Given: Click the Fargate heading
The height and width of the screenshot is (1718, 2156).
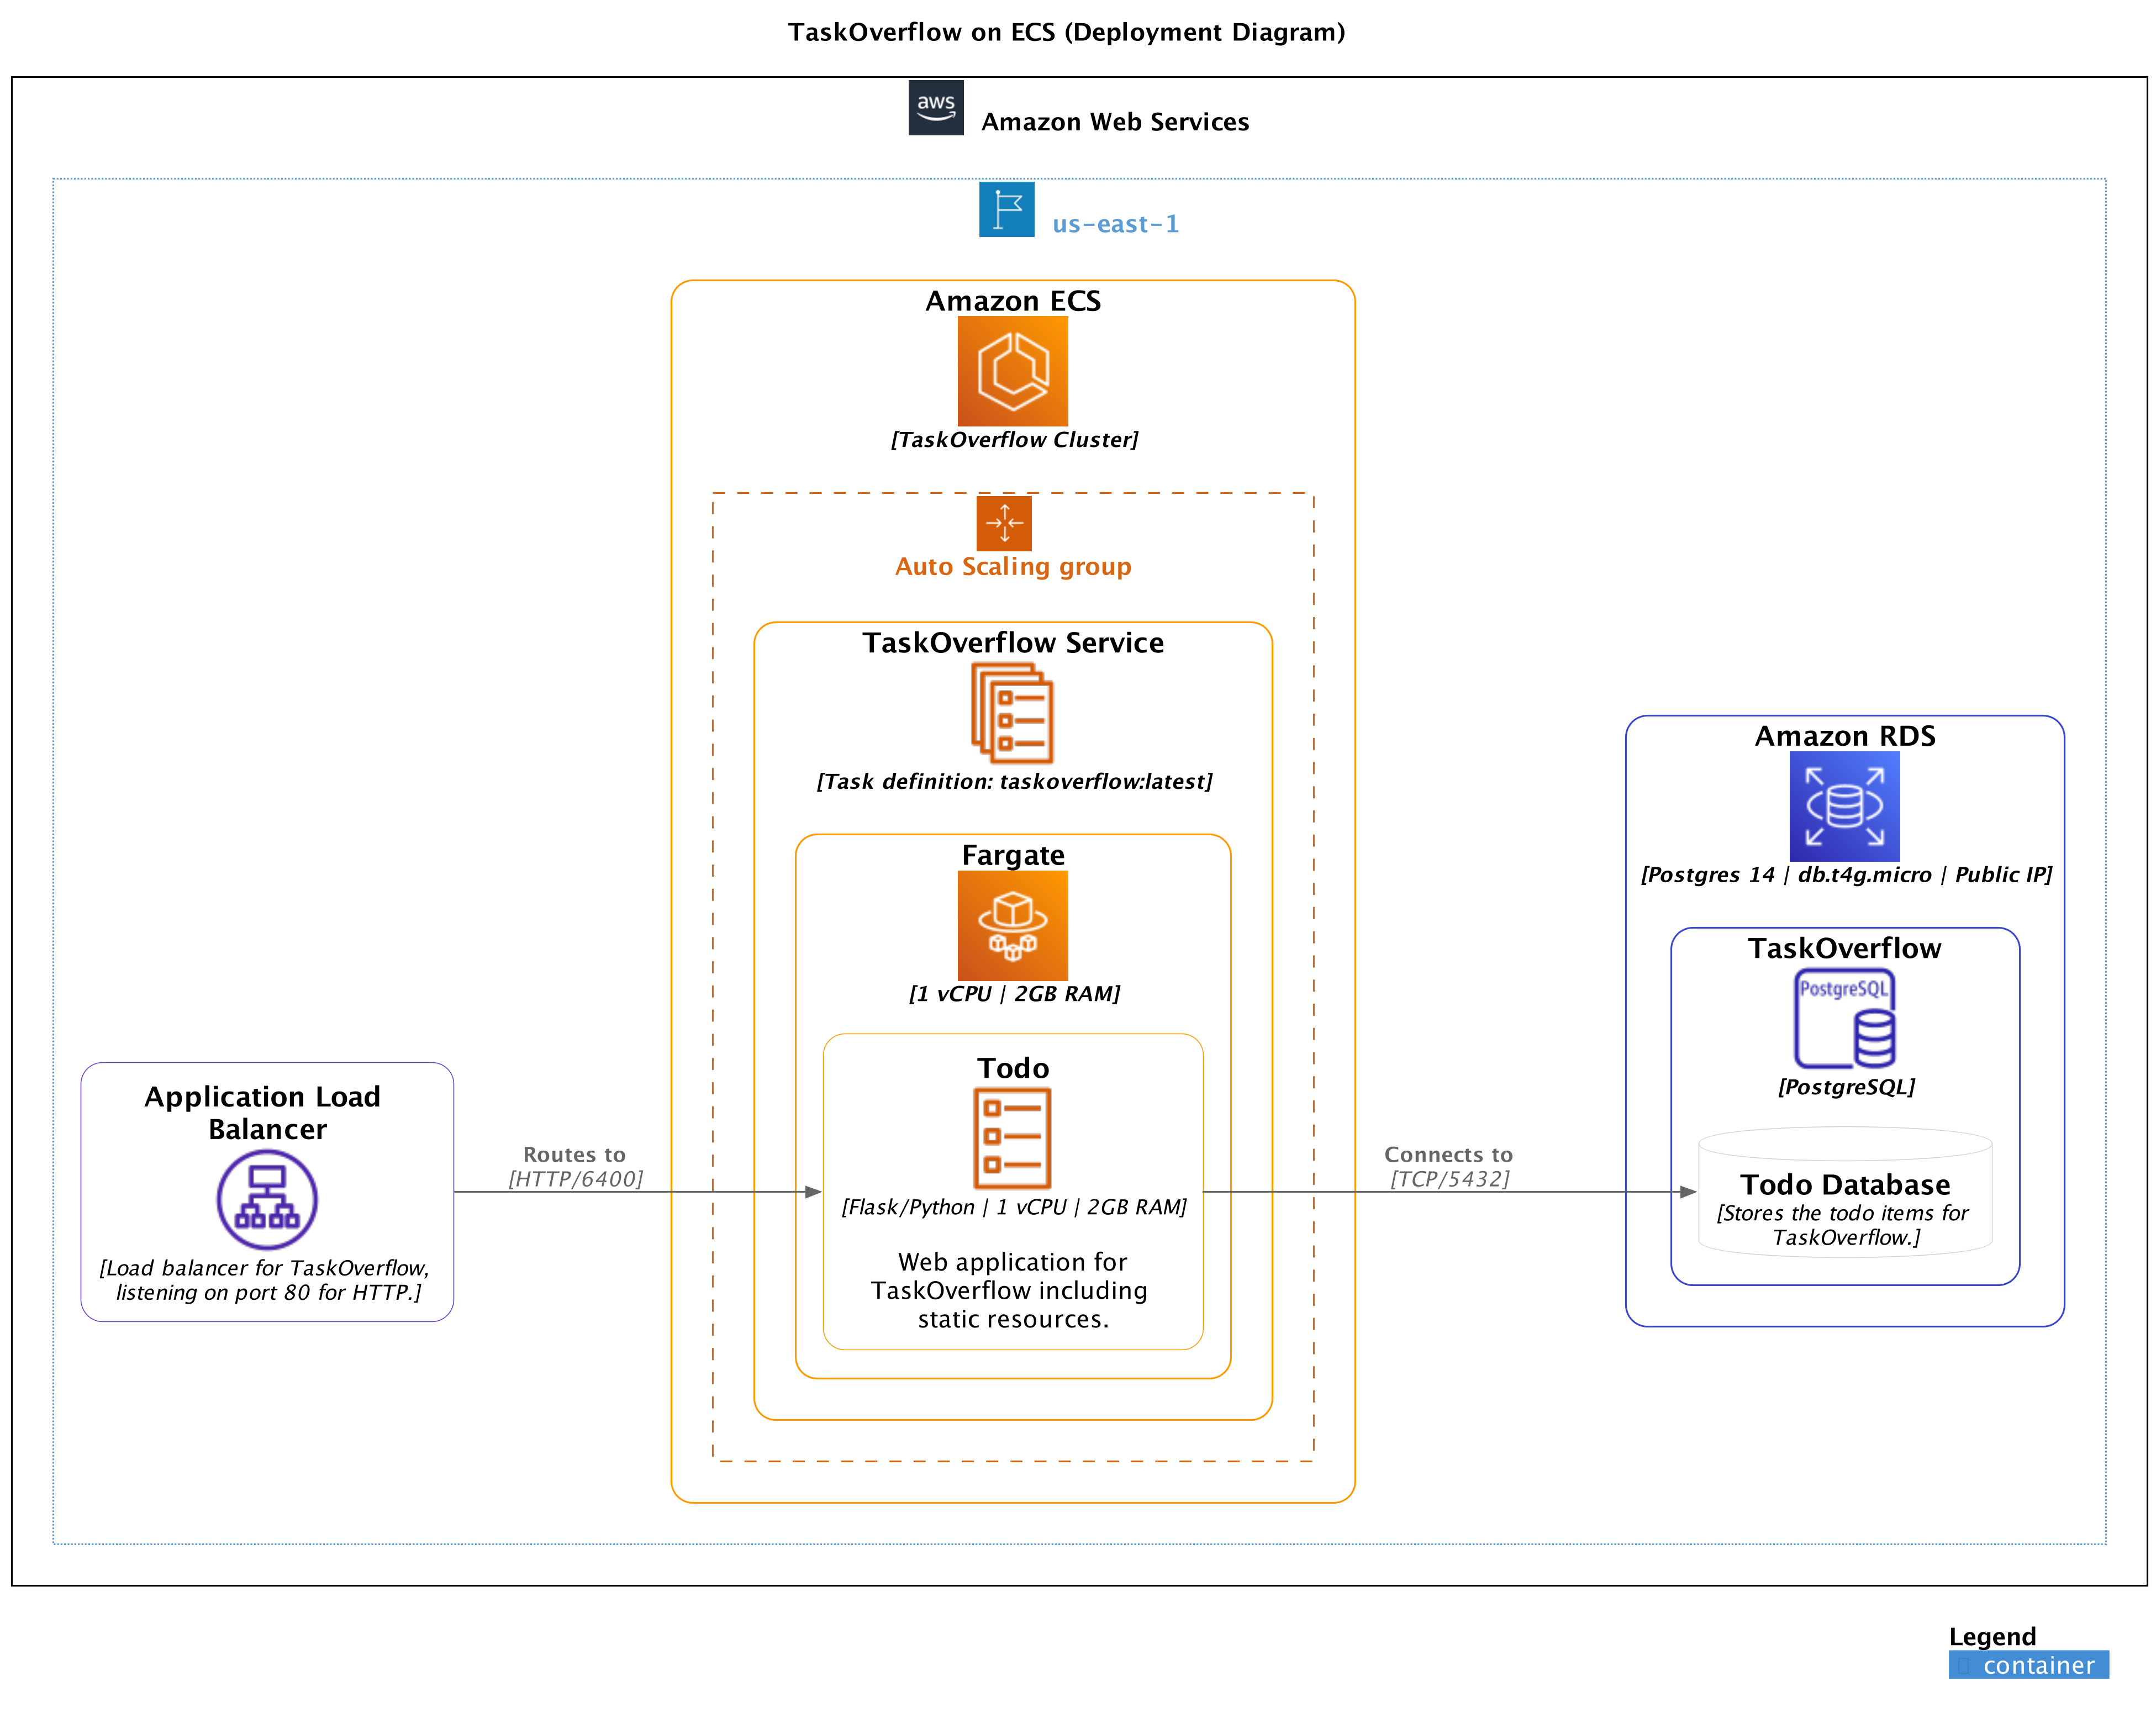Looking at the screenshot, I should (1012, 855).
